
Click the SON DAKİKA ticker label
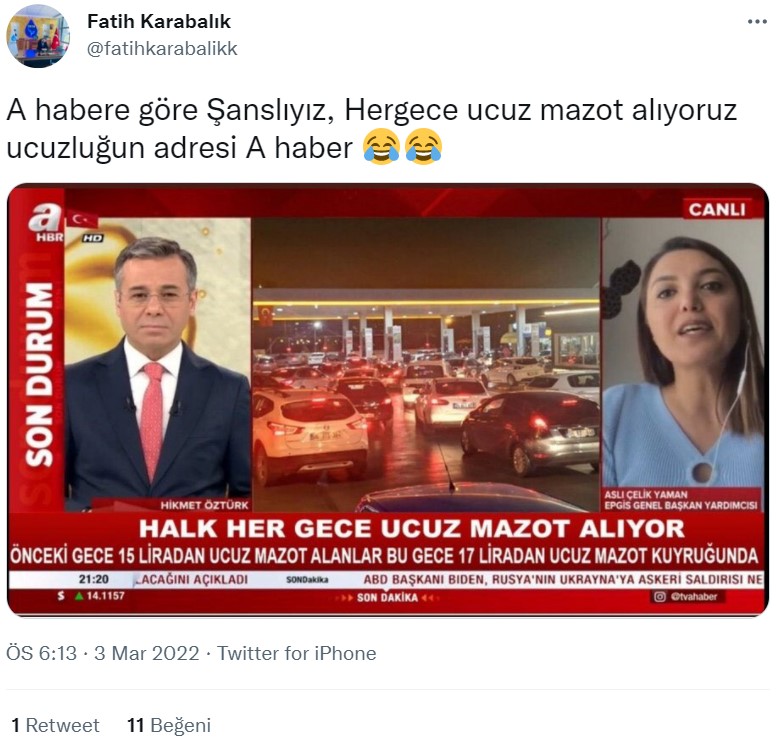point(388,597)
